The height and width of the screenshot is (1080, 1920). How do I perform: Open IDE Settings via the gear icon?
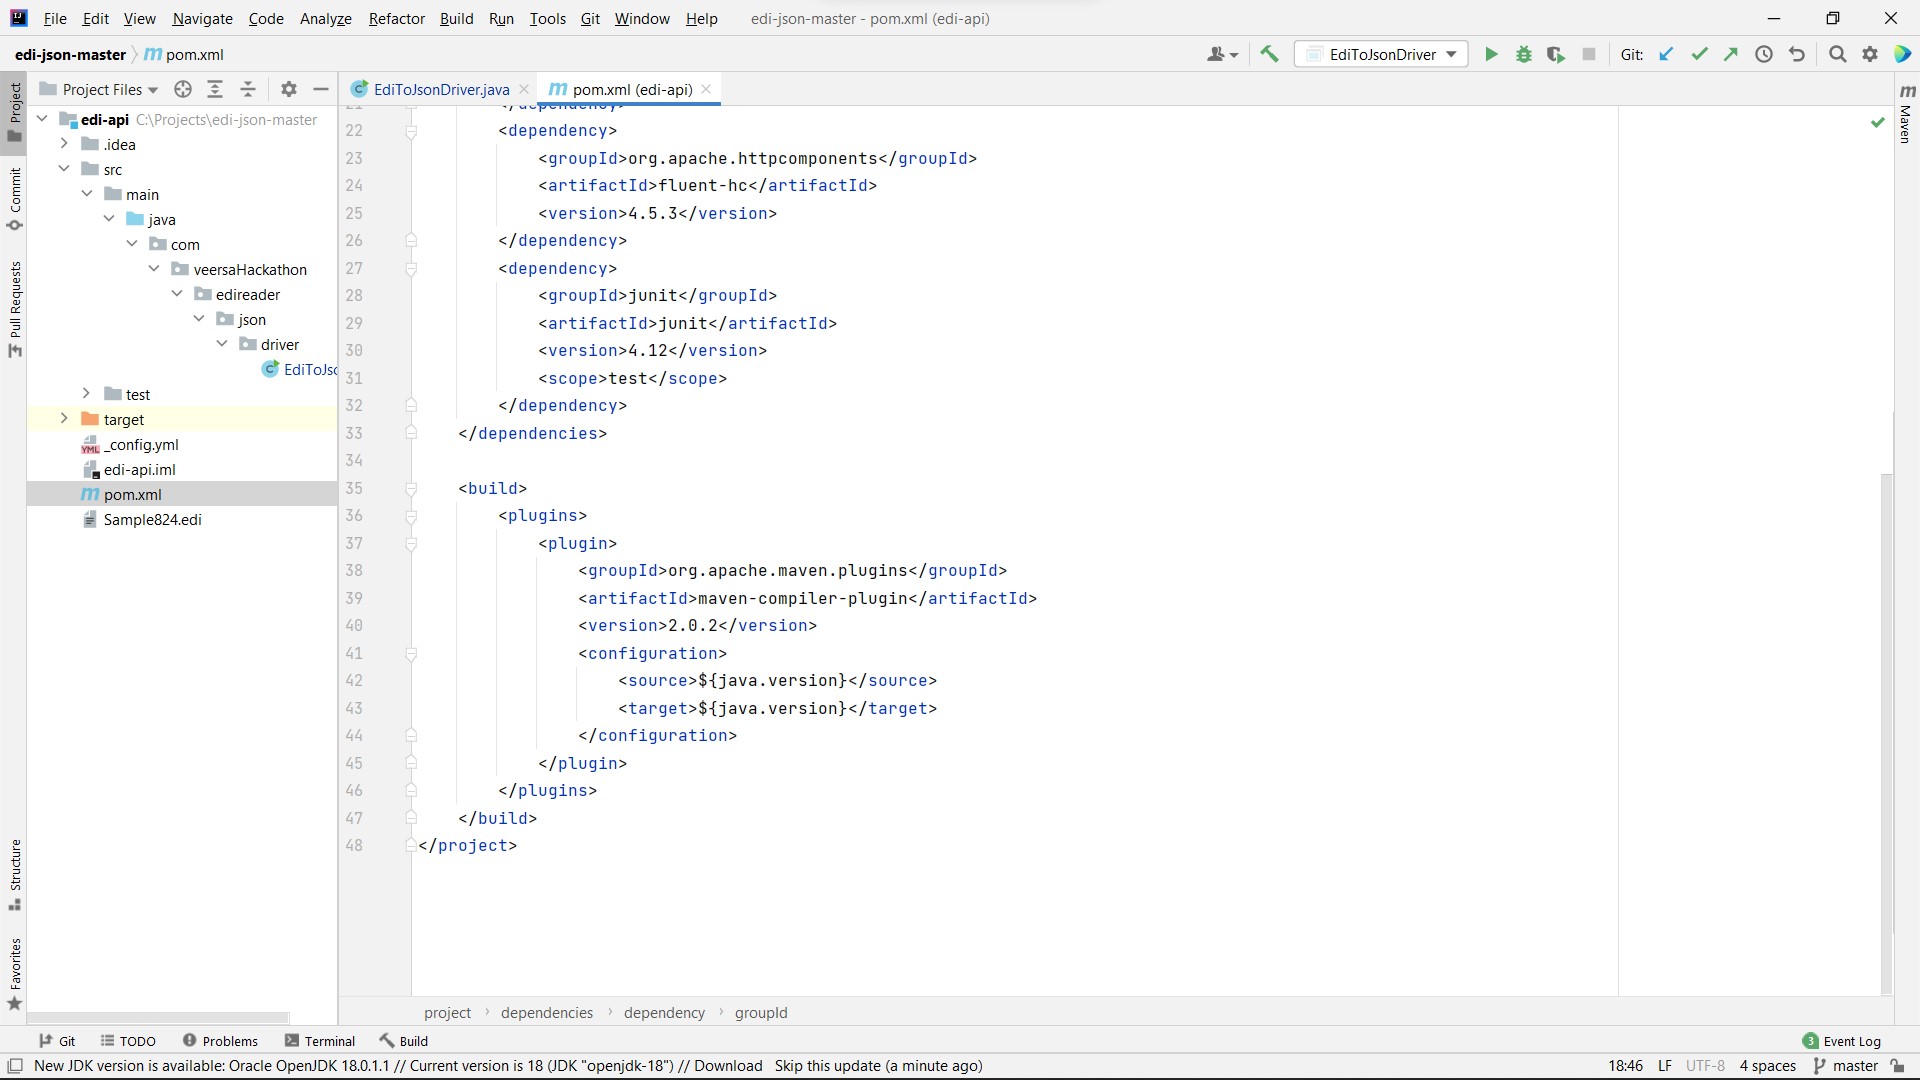1869,54
